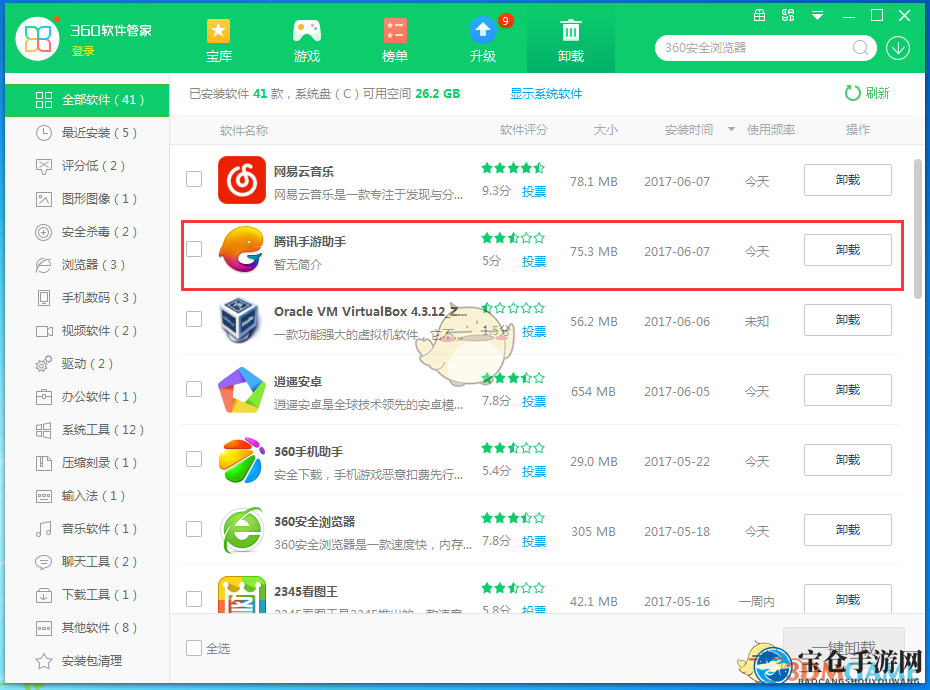Check the 逍遥安卓 checkbox
930x690 pixels.
pos(194,389)
